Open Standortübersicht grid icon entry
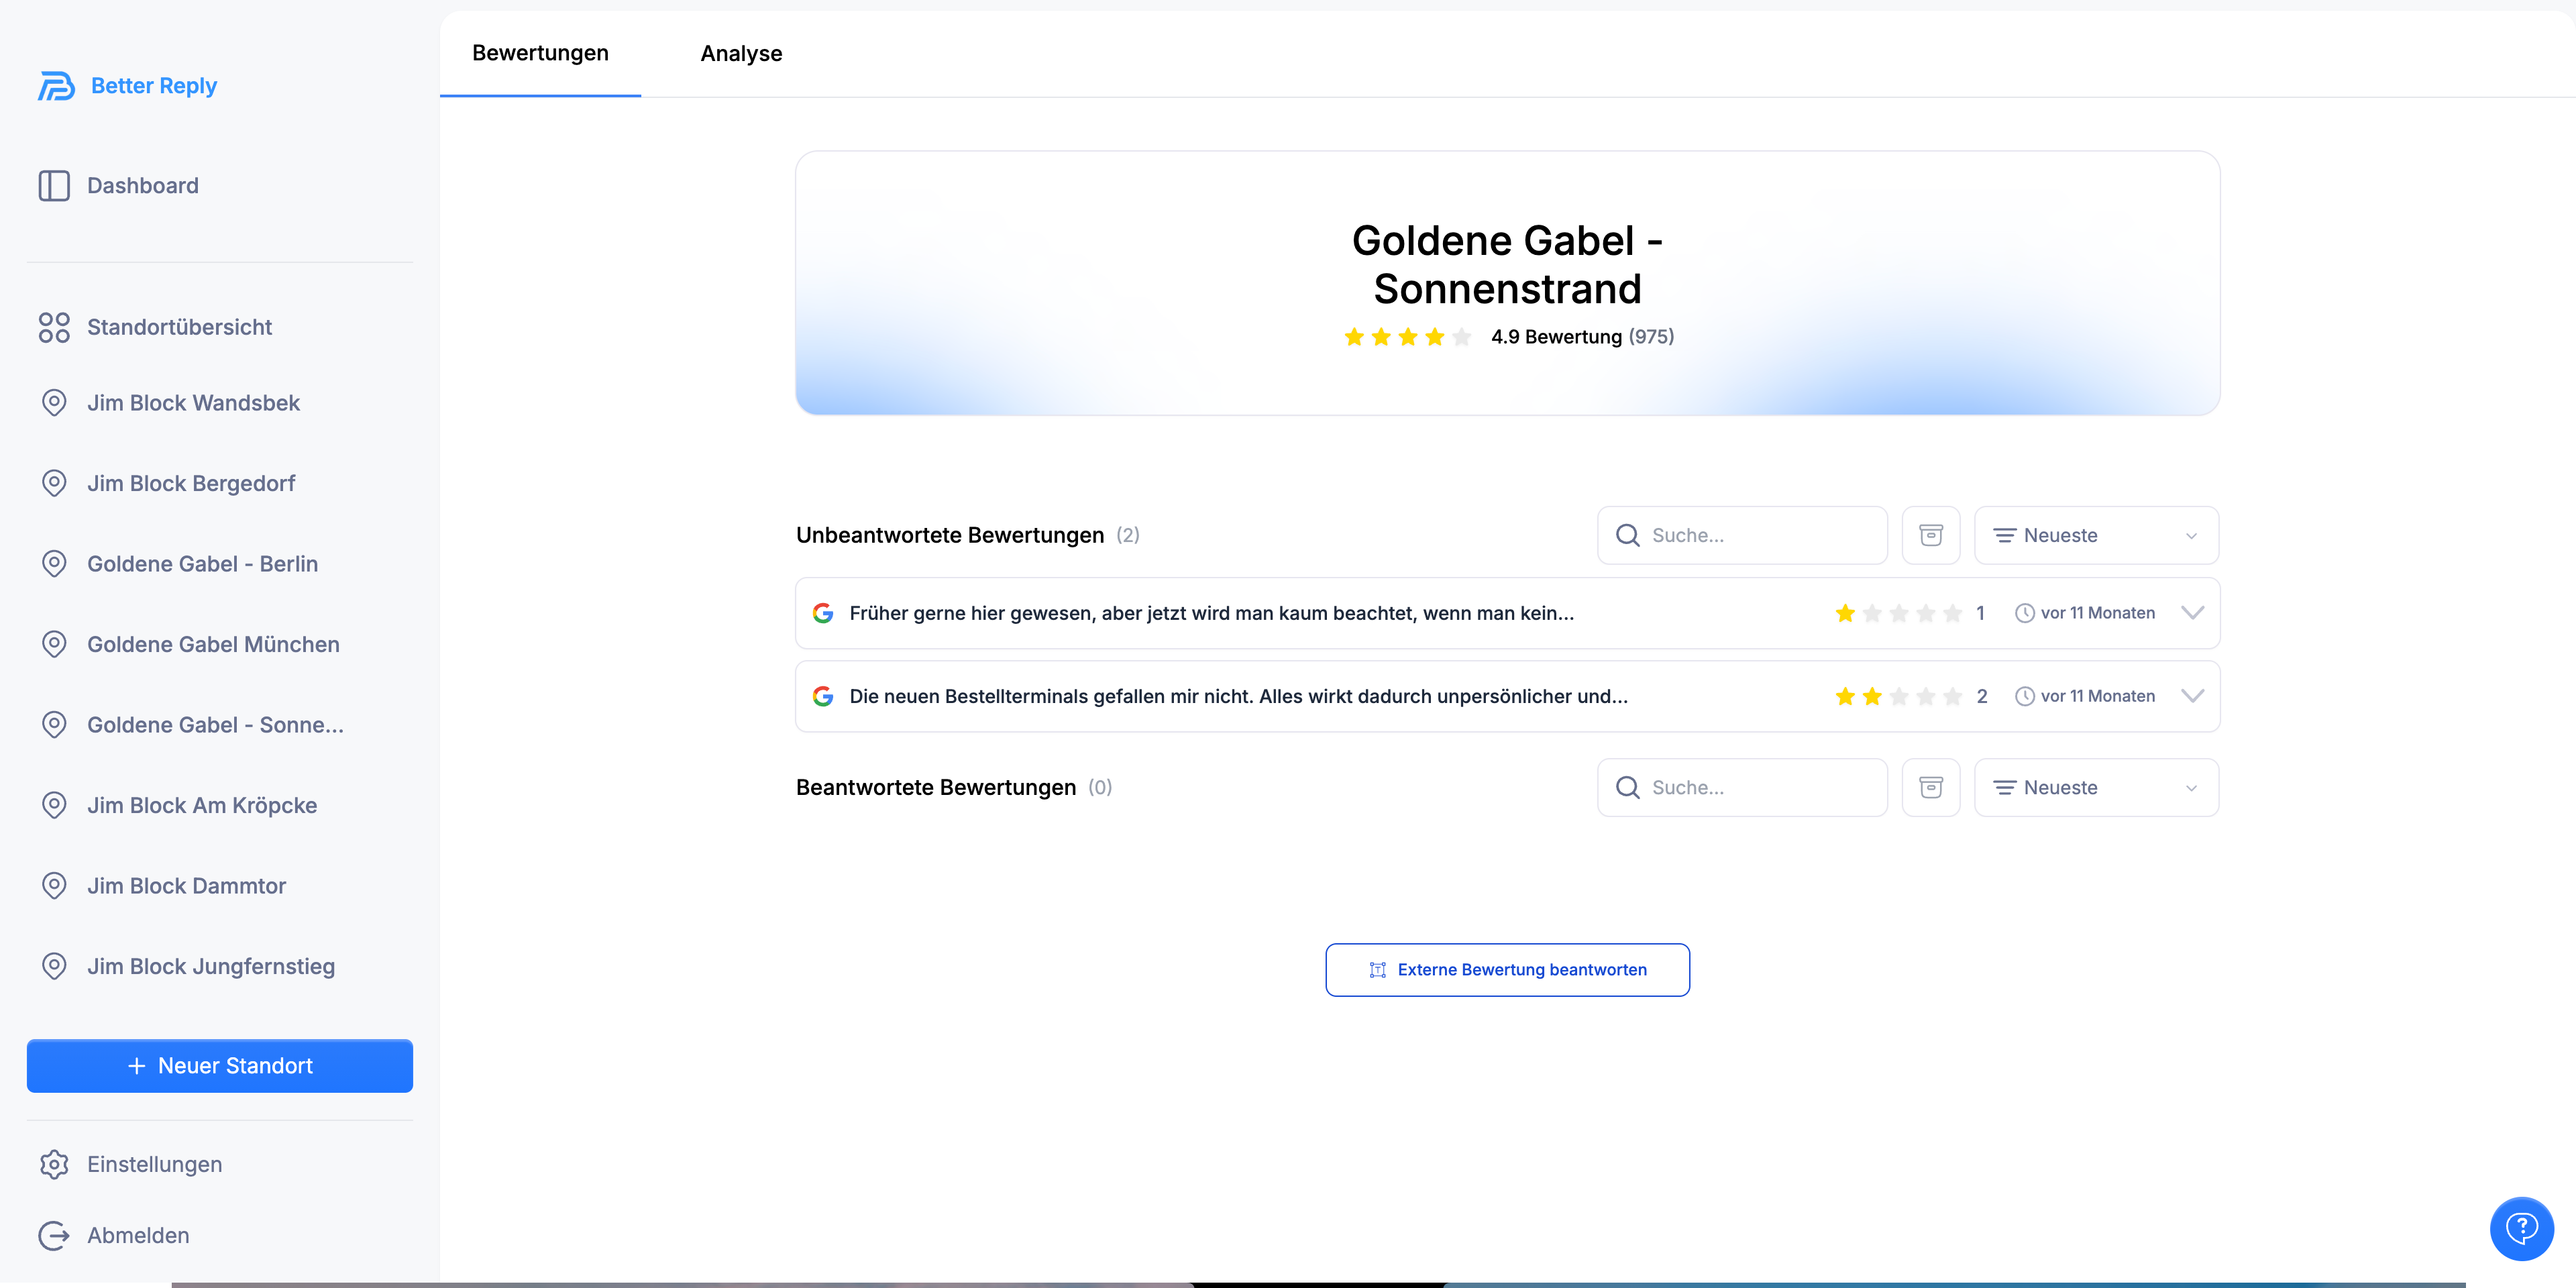The image size is (2576, 1288). click(54, 327)
